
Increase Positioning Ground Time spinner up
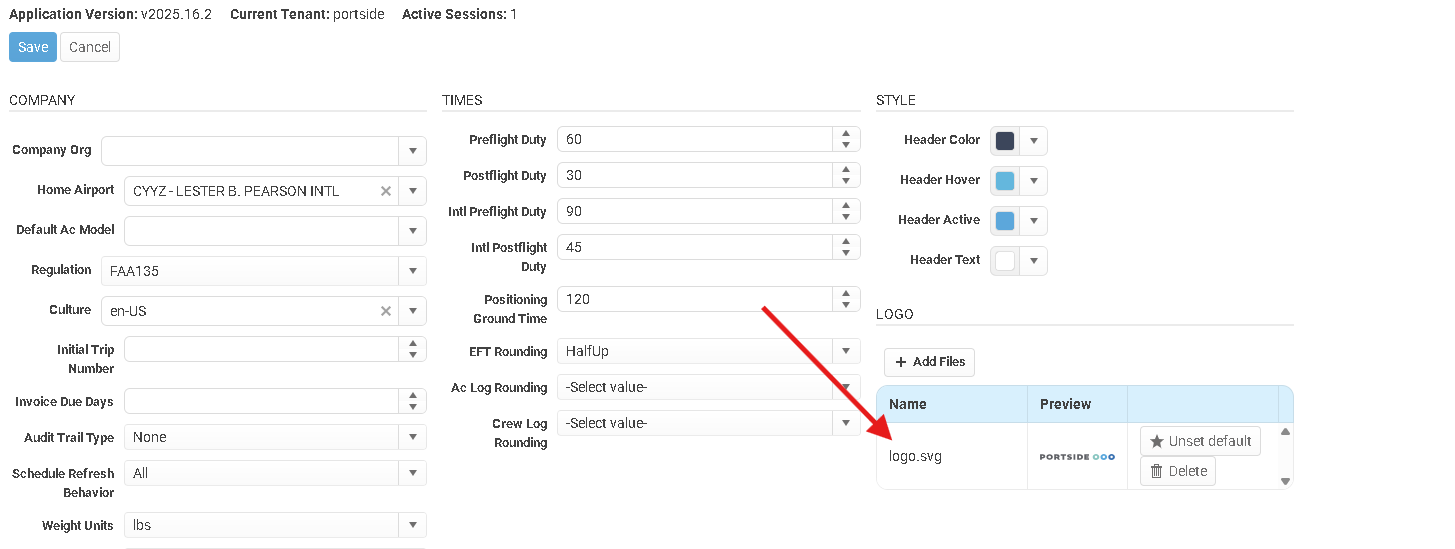846,293
